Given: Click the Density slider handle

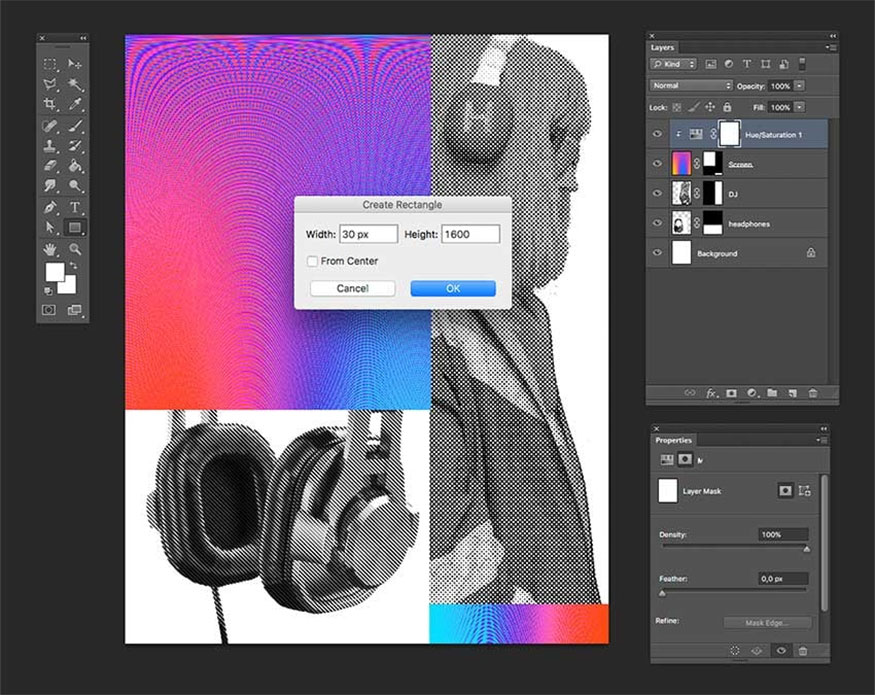Looking at the screenshot, I should (806, 549).
